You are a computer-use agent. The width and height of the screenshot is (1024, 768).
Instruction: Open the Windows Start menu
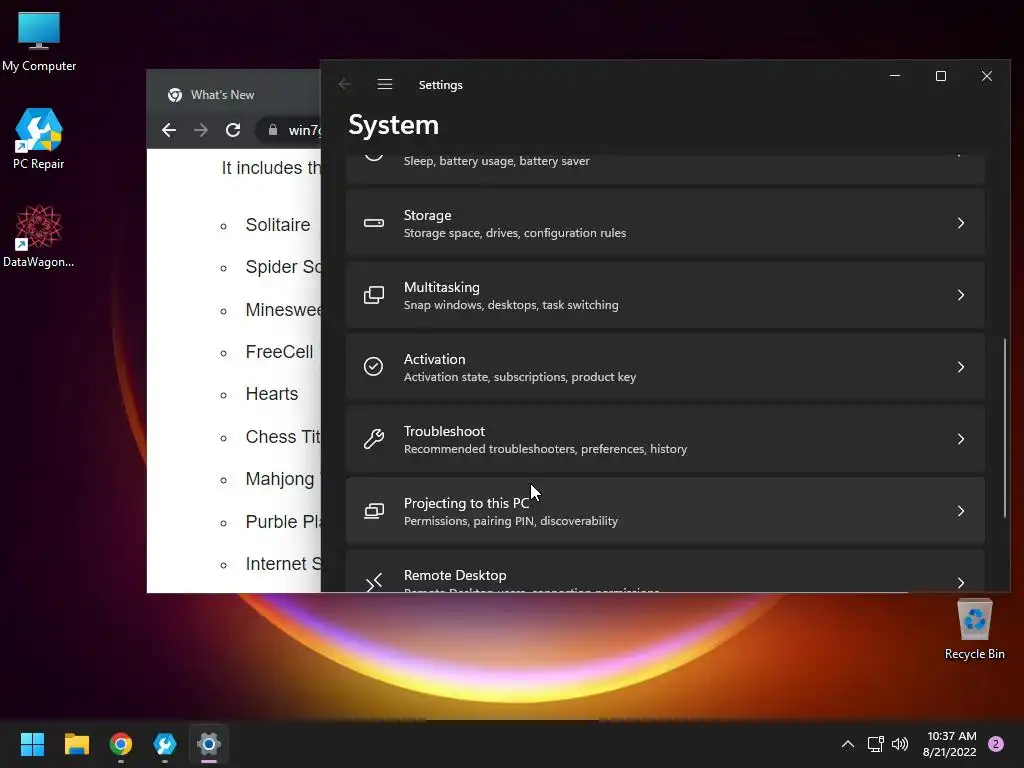point(32,744)
